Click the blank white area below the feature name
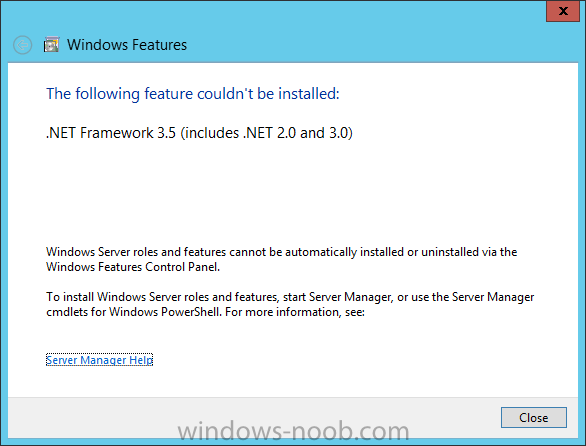 coord(292,193)
